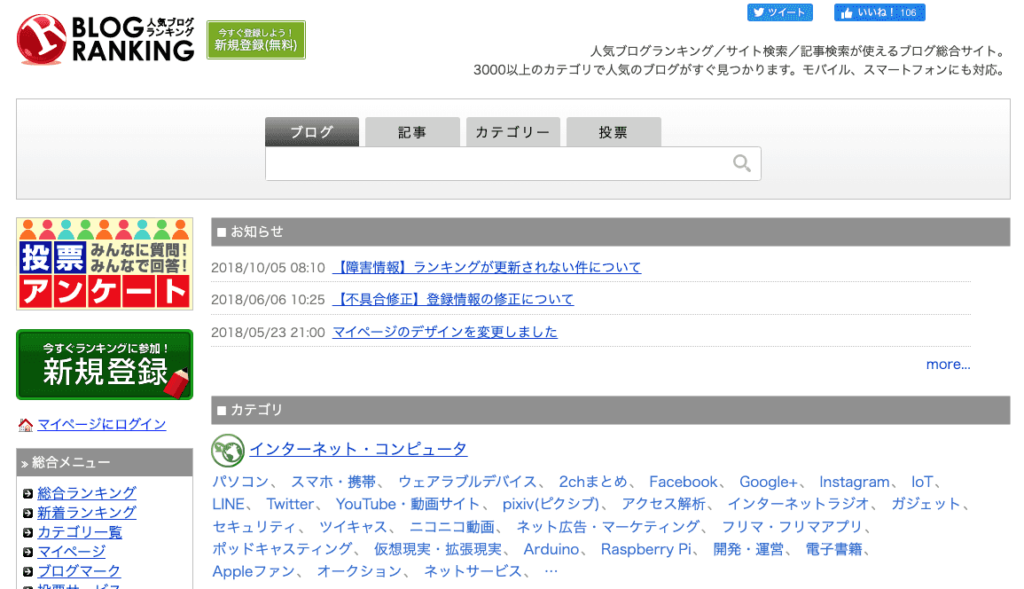Click the bullet icon beside マイページ

[x=27, y=552]
